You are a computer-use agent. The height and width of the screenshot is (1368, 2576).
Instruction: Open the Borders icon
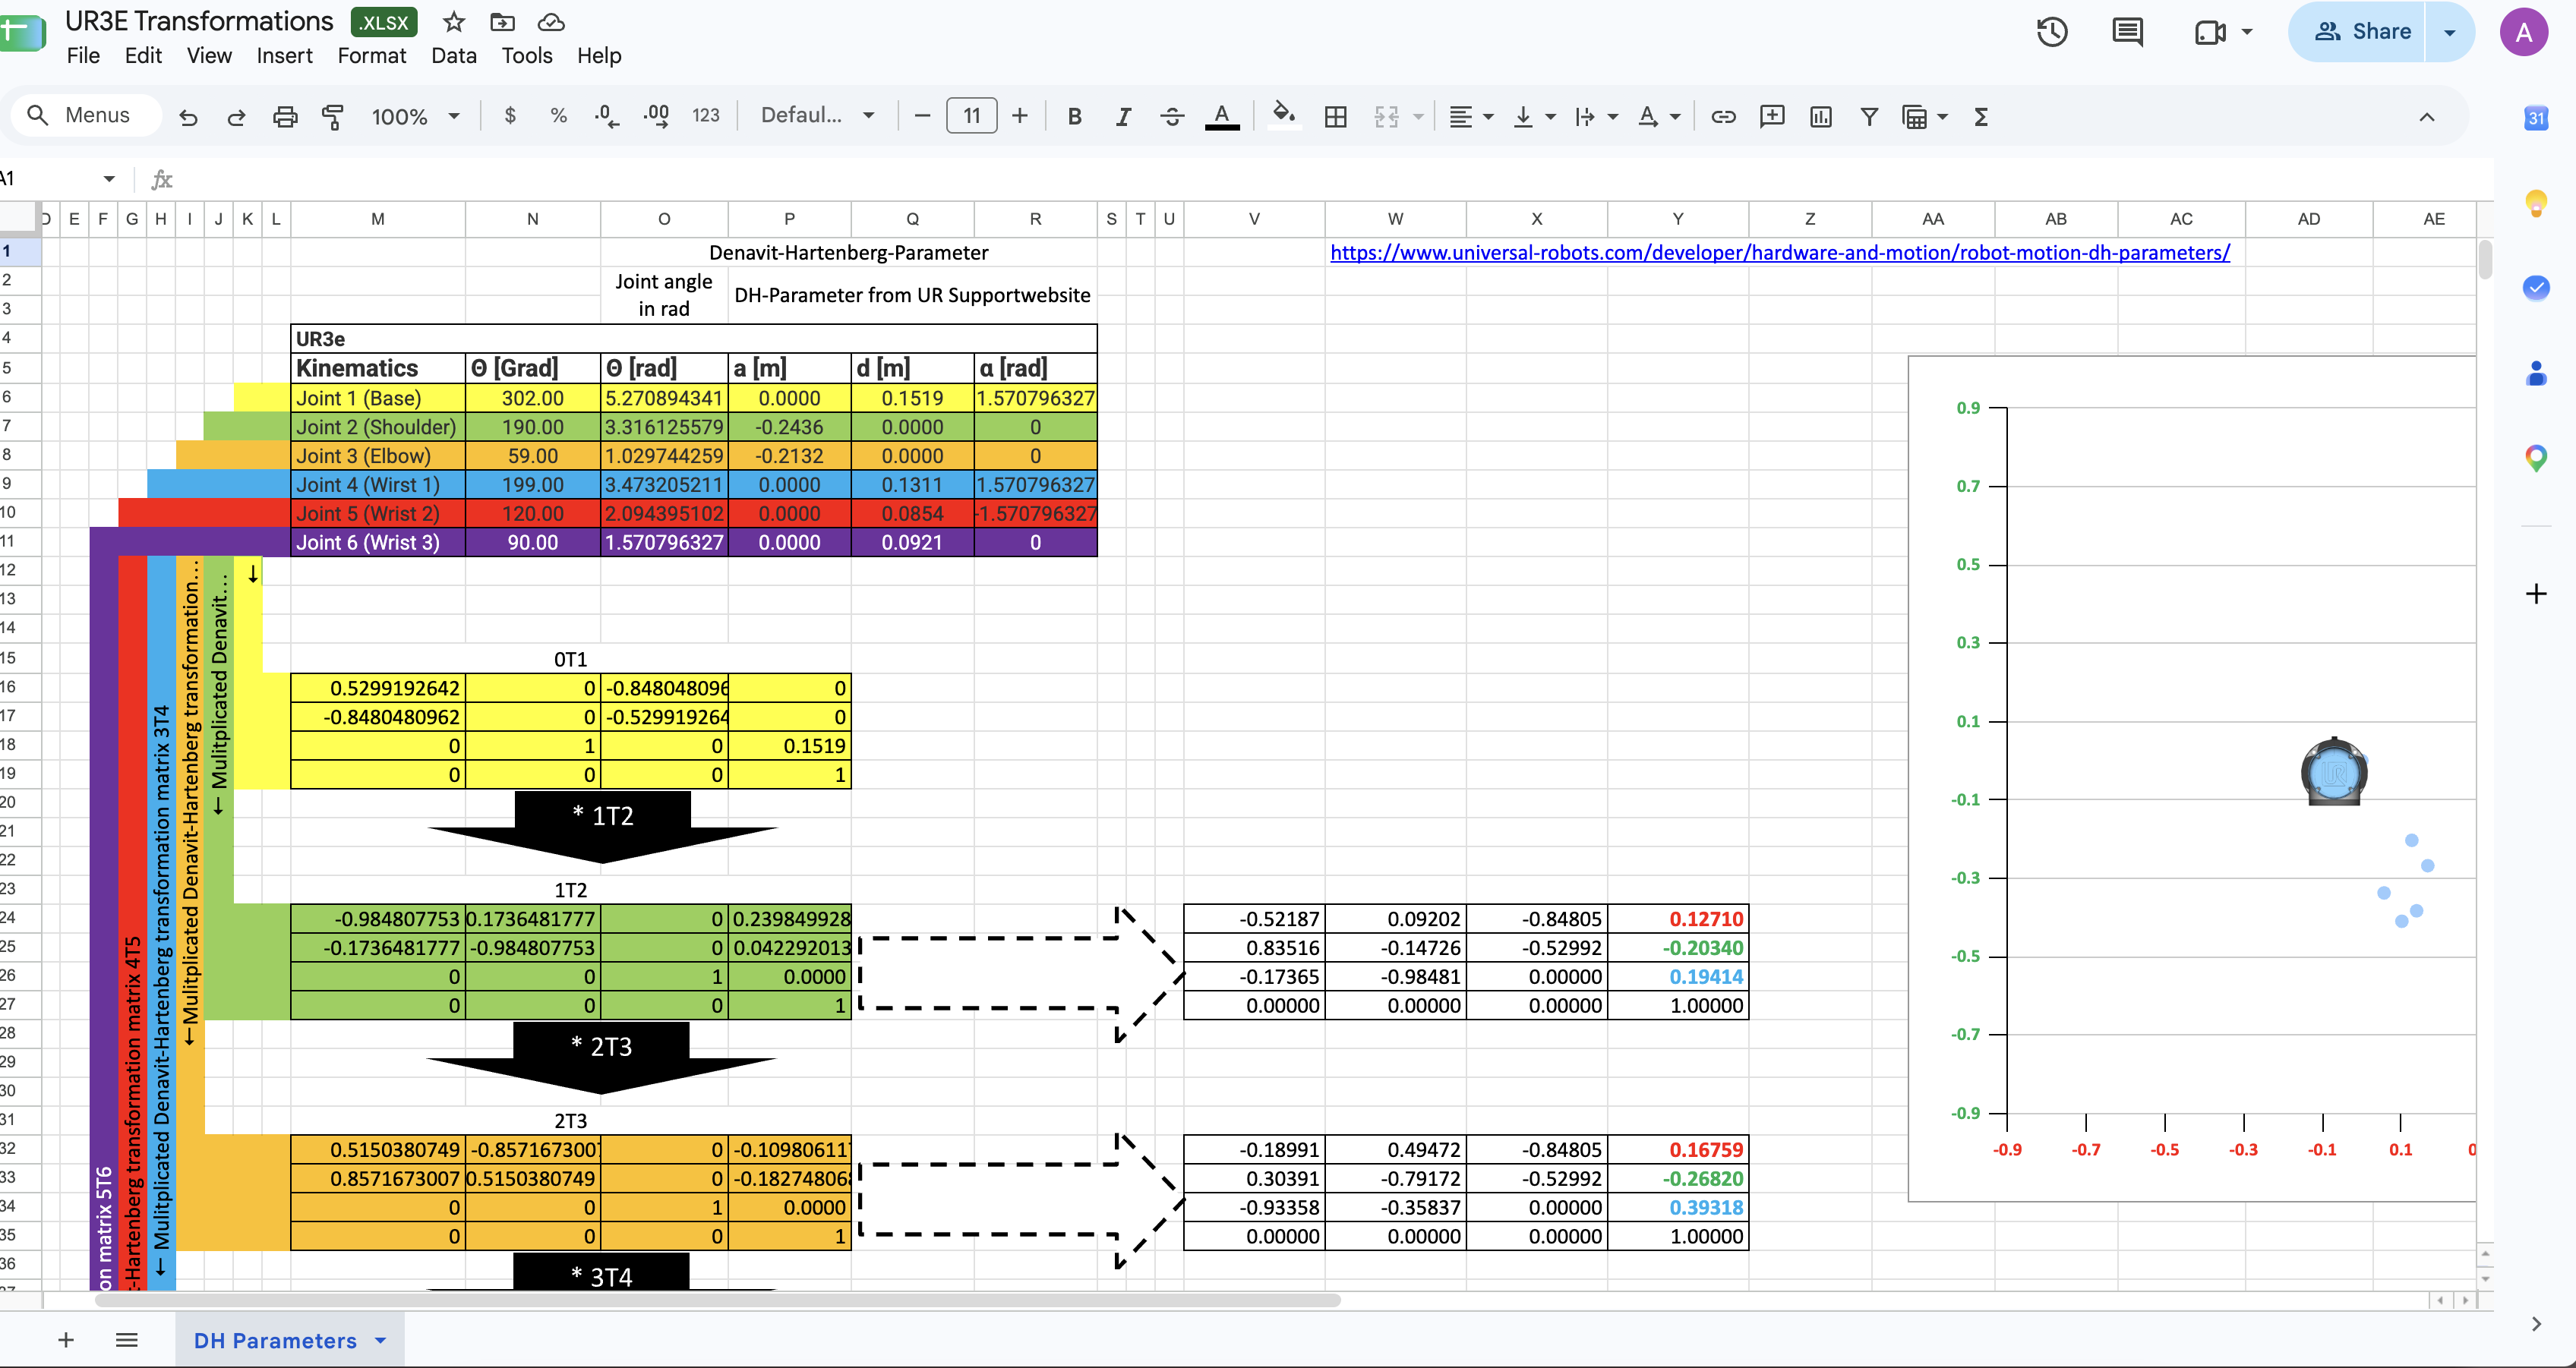point(1335,117)
